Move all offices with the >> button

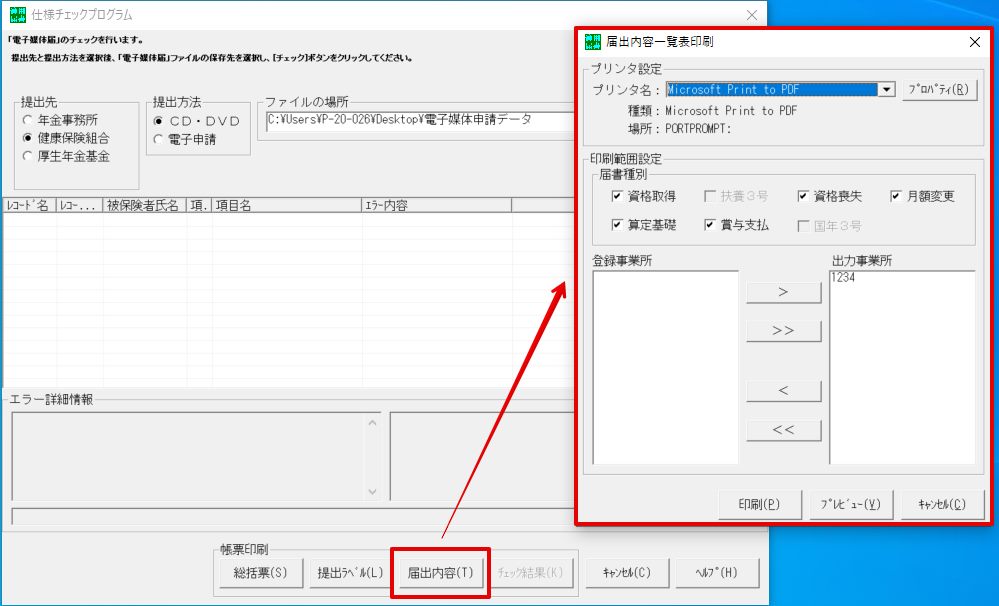pyautogui.click(x=784, y=330)
